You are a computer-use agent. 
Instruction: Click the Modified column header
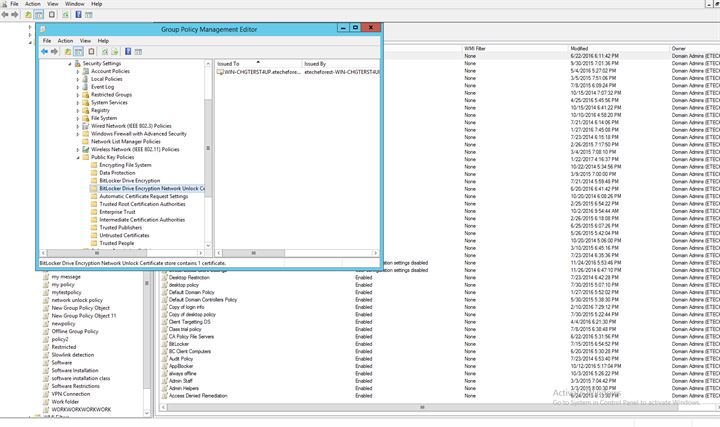[581, 47]
